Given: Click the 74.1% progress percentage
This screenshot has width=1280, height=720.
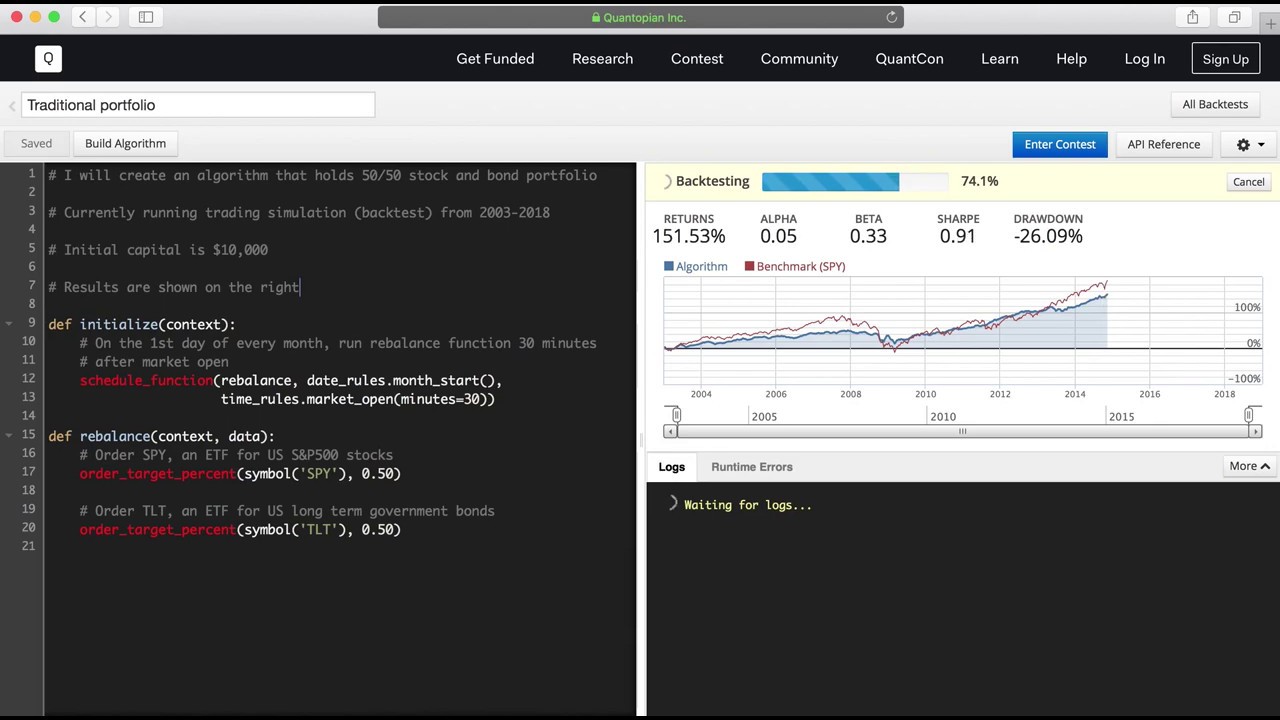Looking at the screenshot, I should pos(979,181).
